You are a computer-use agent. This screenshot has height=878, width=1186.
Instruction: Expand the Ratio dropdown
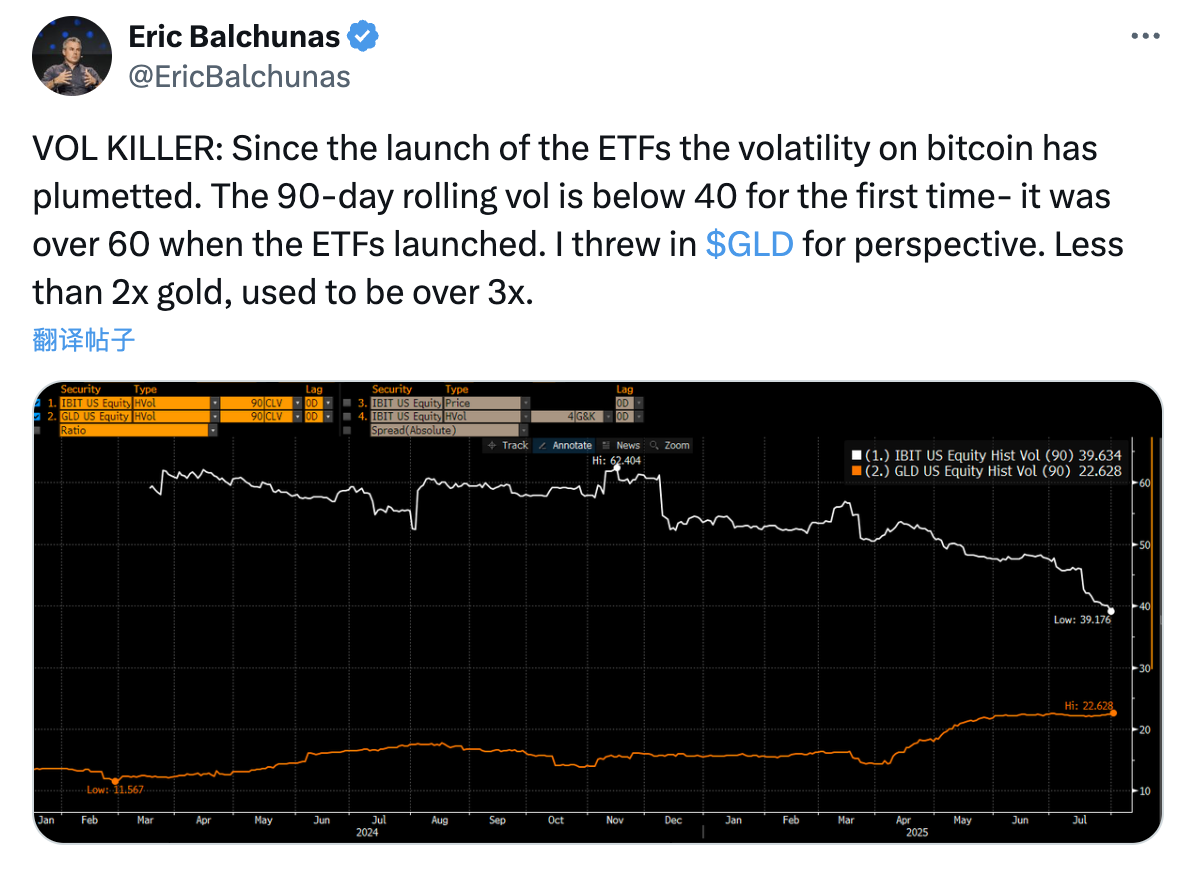(213, 430)
